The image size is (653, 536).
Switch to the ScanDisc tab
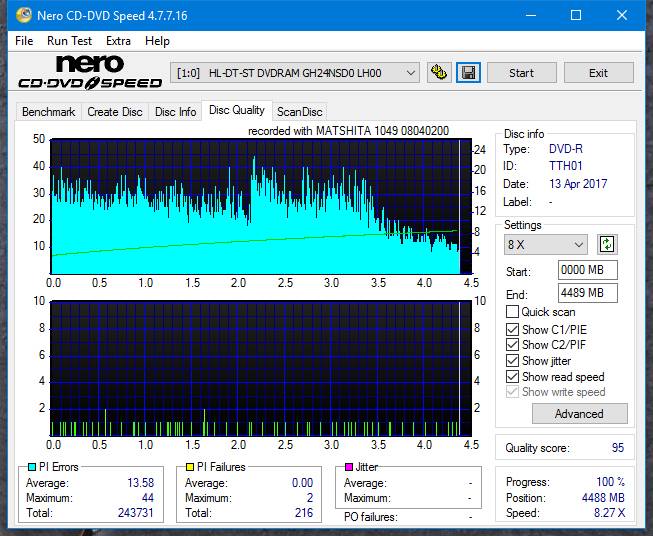[299, 112]
